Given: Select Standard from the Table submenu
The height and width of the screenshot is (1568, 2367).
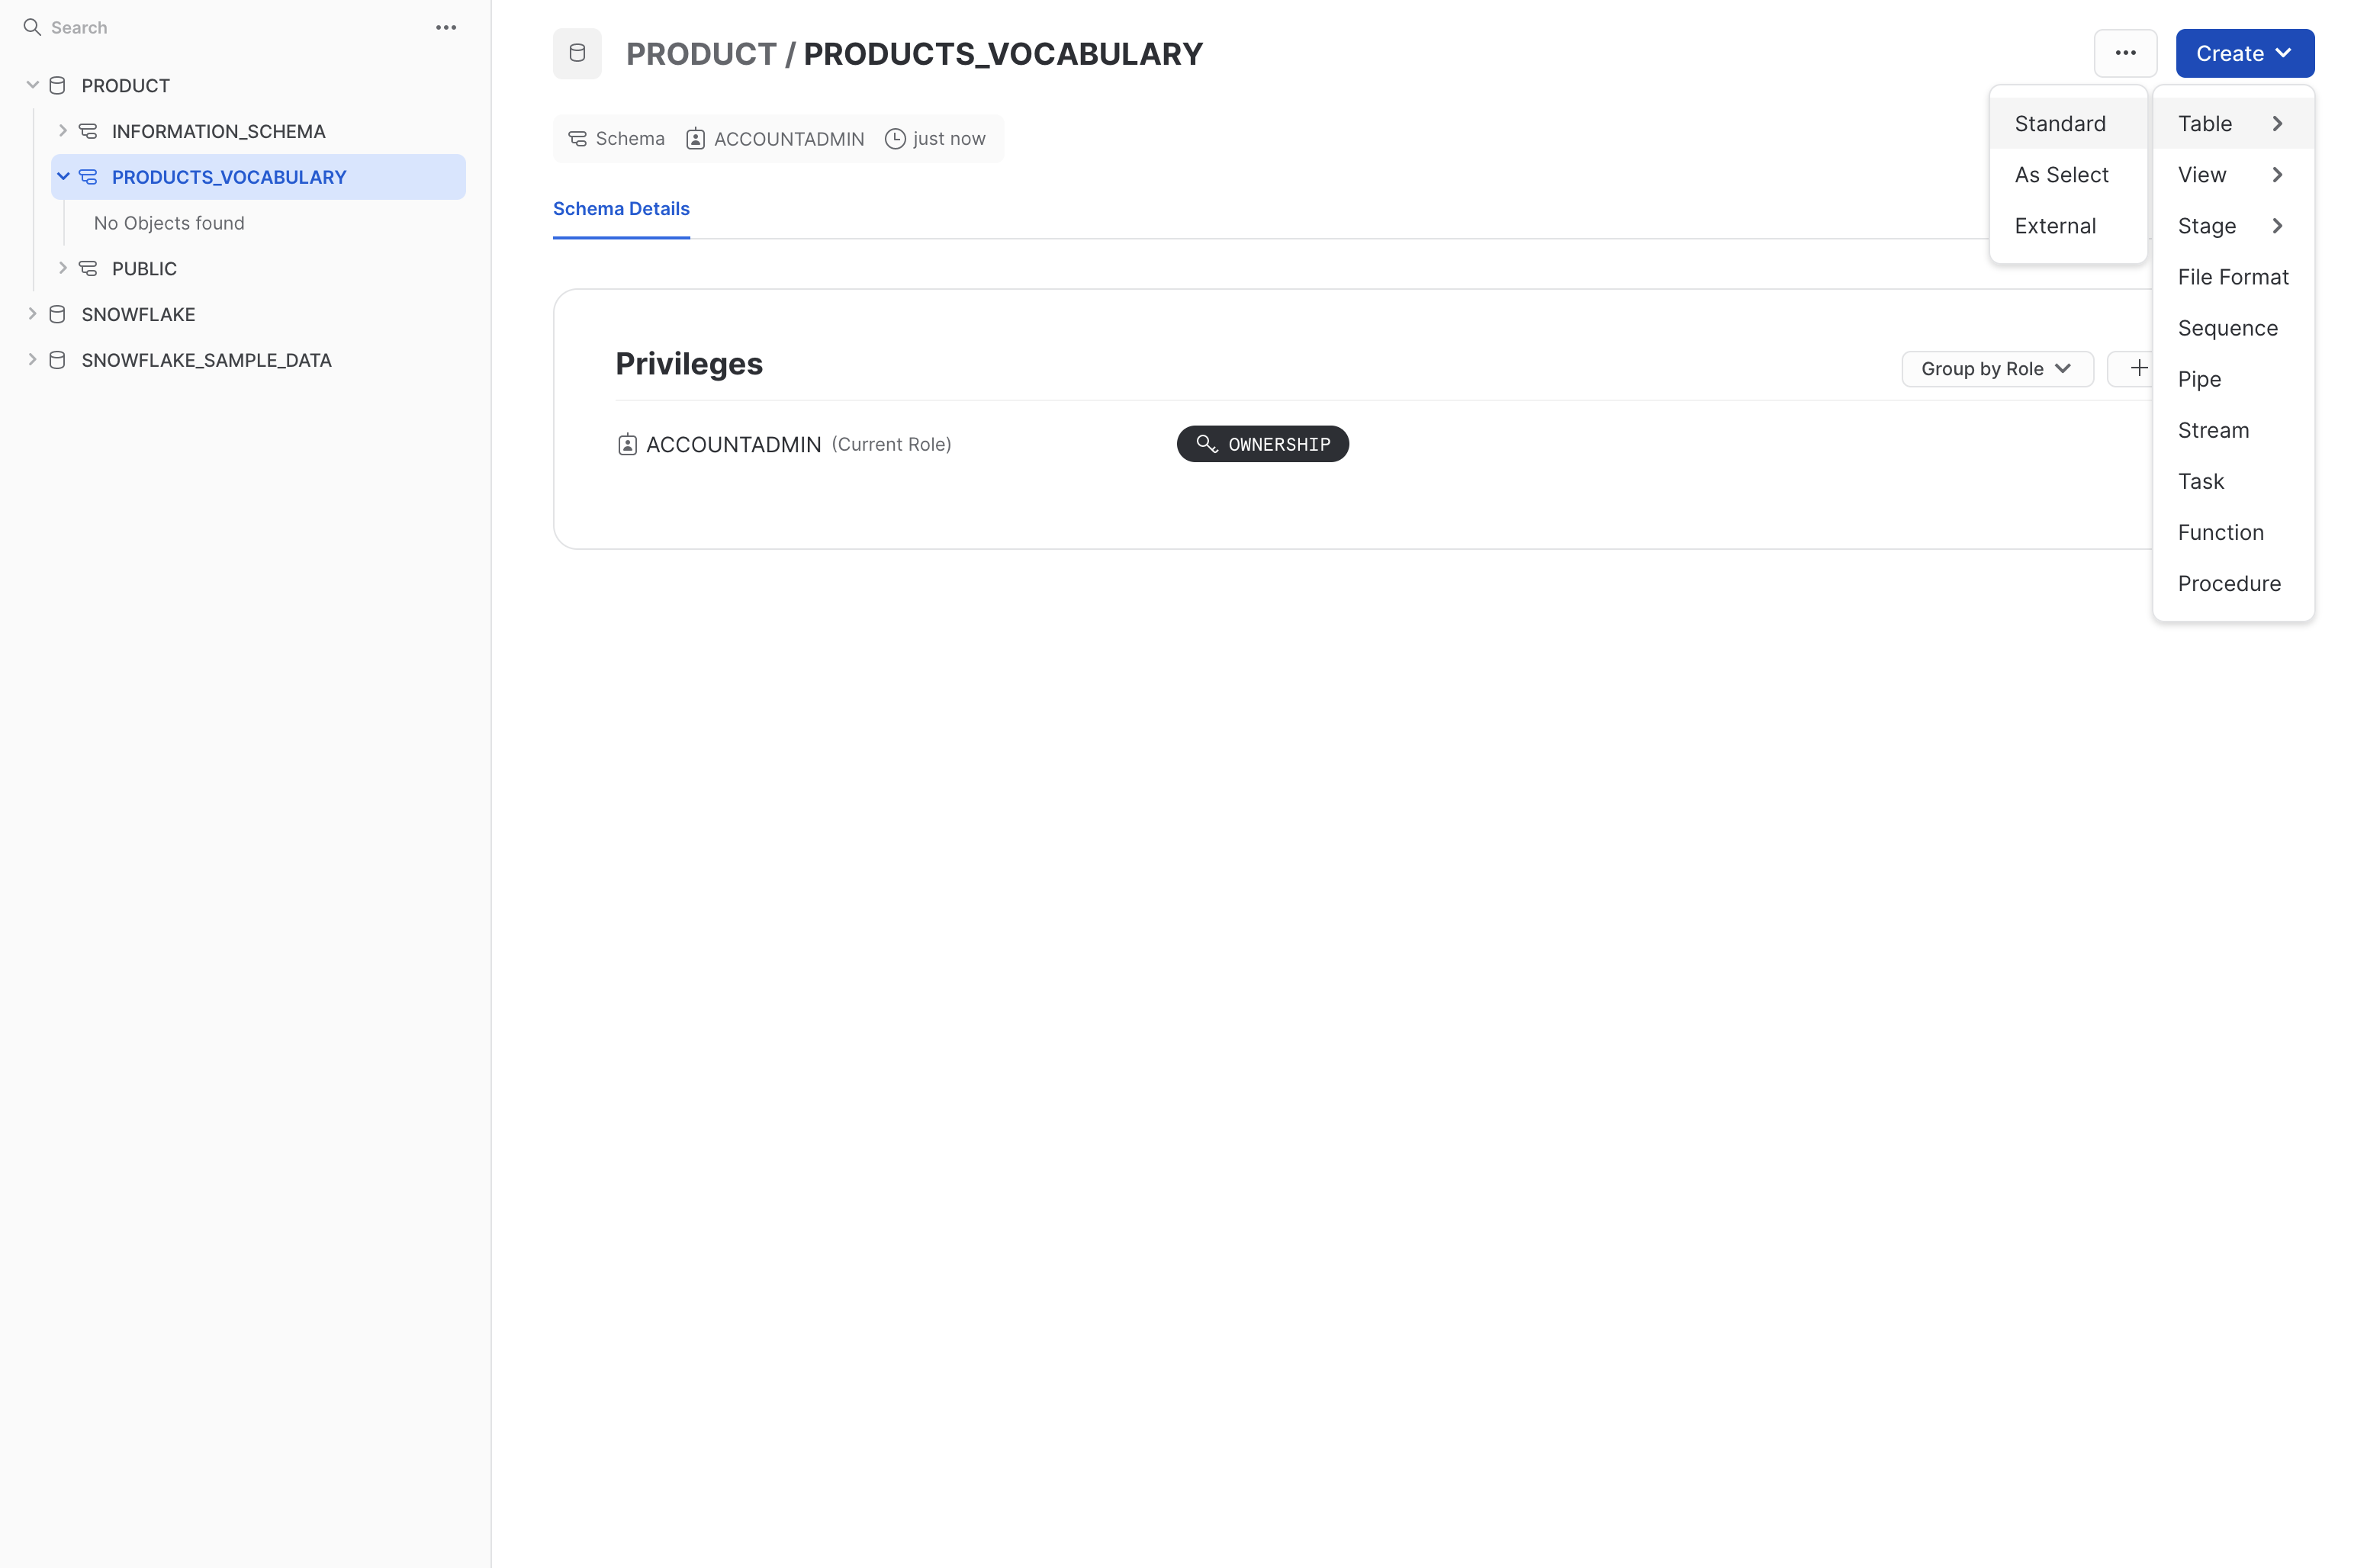Looking at the screenshot, I should [2059, 123].
